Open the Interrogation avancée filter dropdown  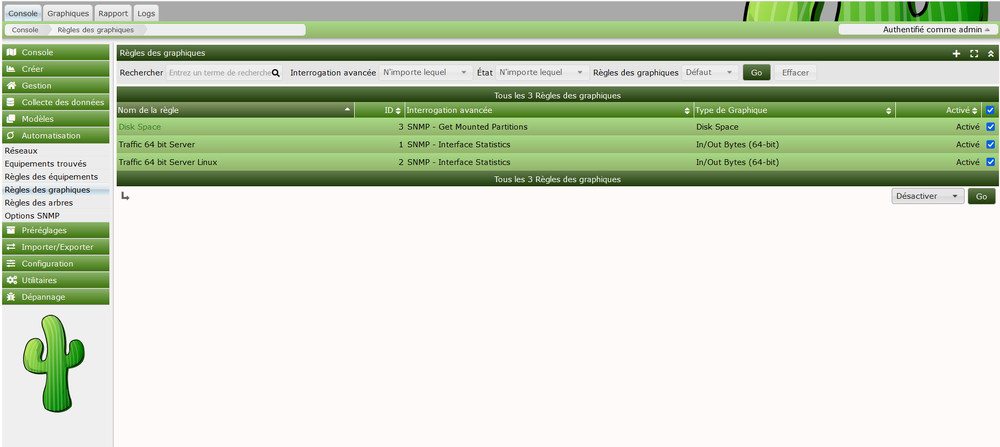pyautogui.click(x=426, y=73)
